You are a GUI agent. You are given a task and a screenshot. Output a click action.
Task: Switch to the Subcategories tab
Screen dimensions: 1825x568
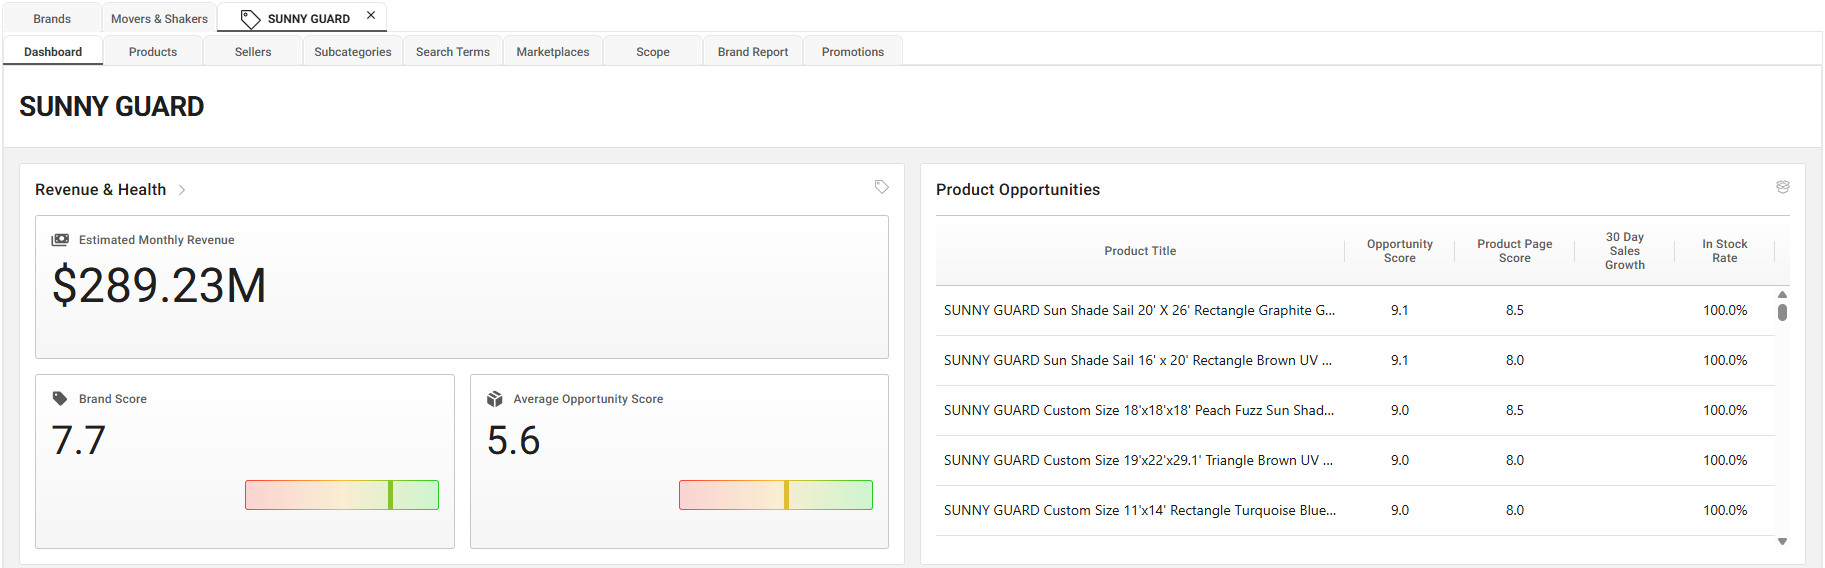point(353,52)
